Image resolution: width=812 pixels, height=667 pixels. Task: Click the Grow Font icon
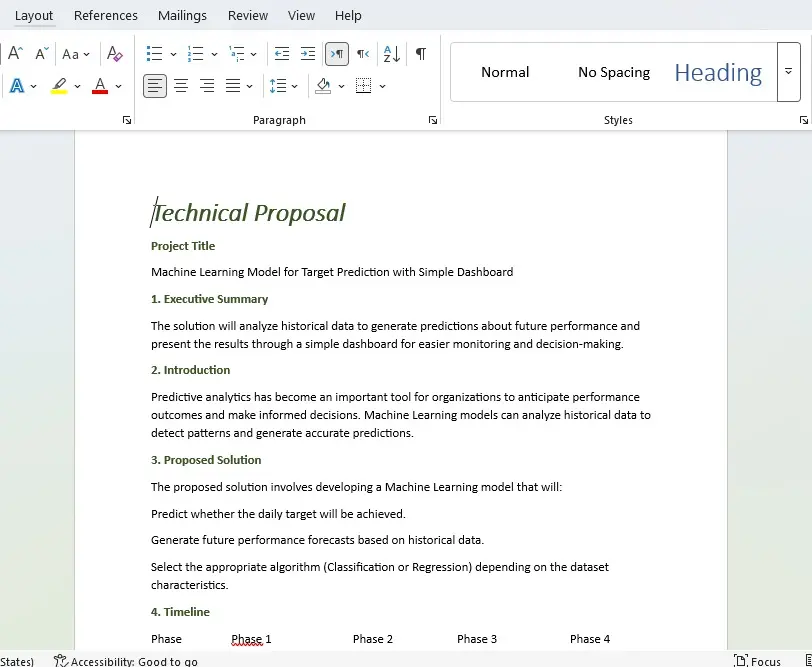(x=15, y=53)
